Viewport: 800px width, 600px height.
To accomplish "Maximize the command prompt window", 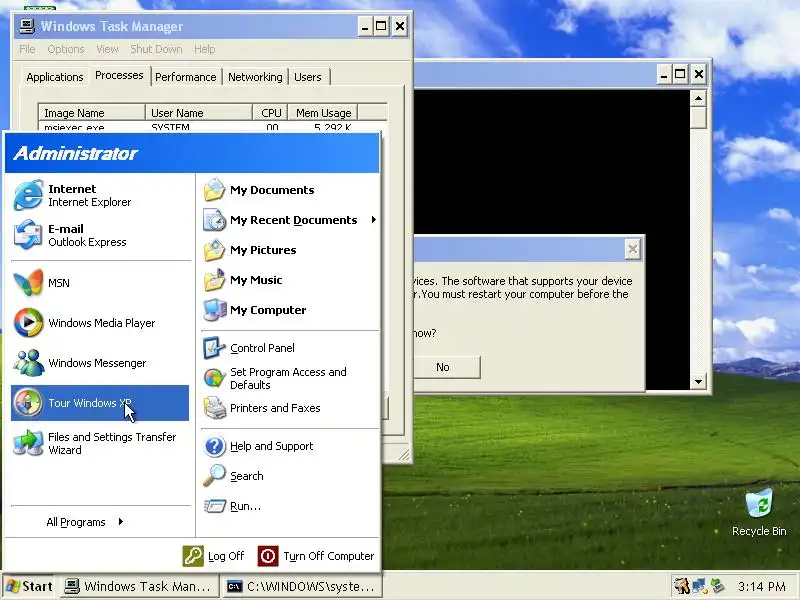I will coord(680,74).
